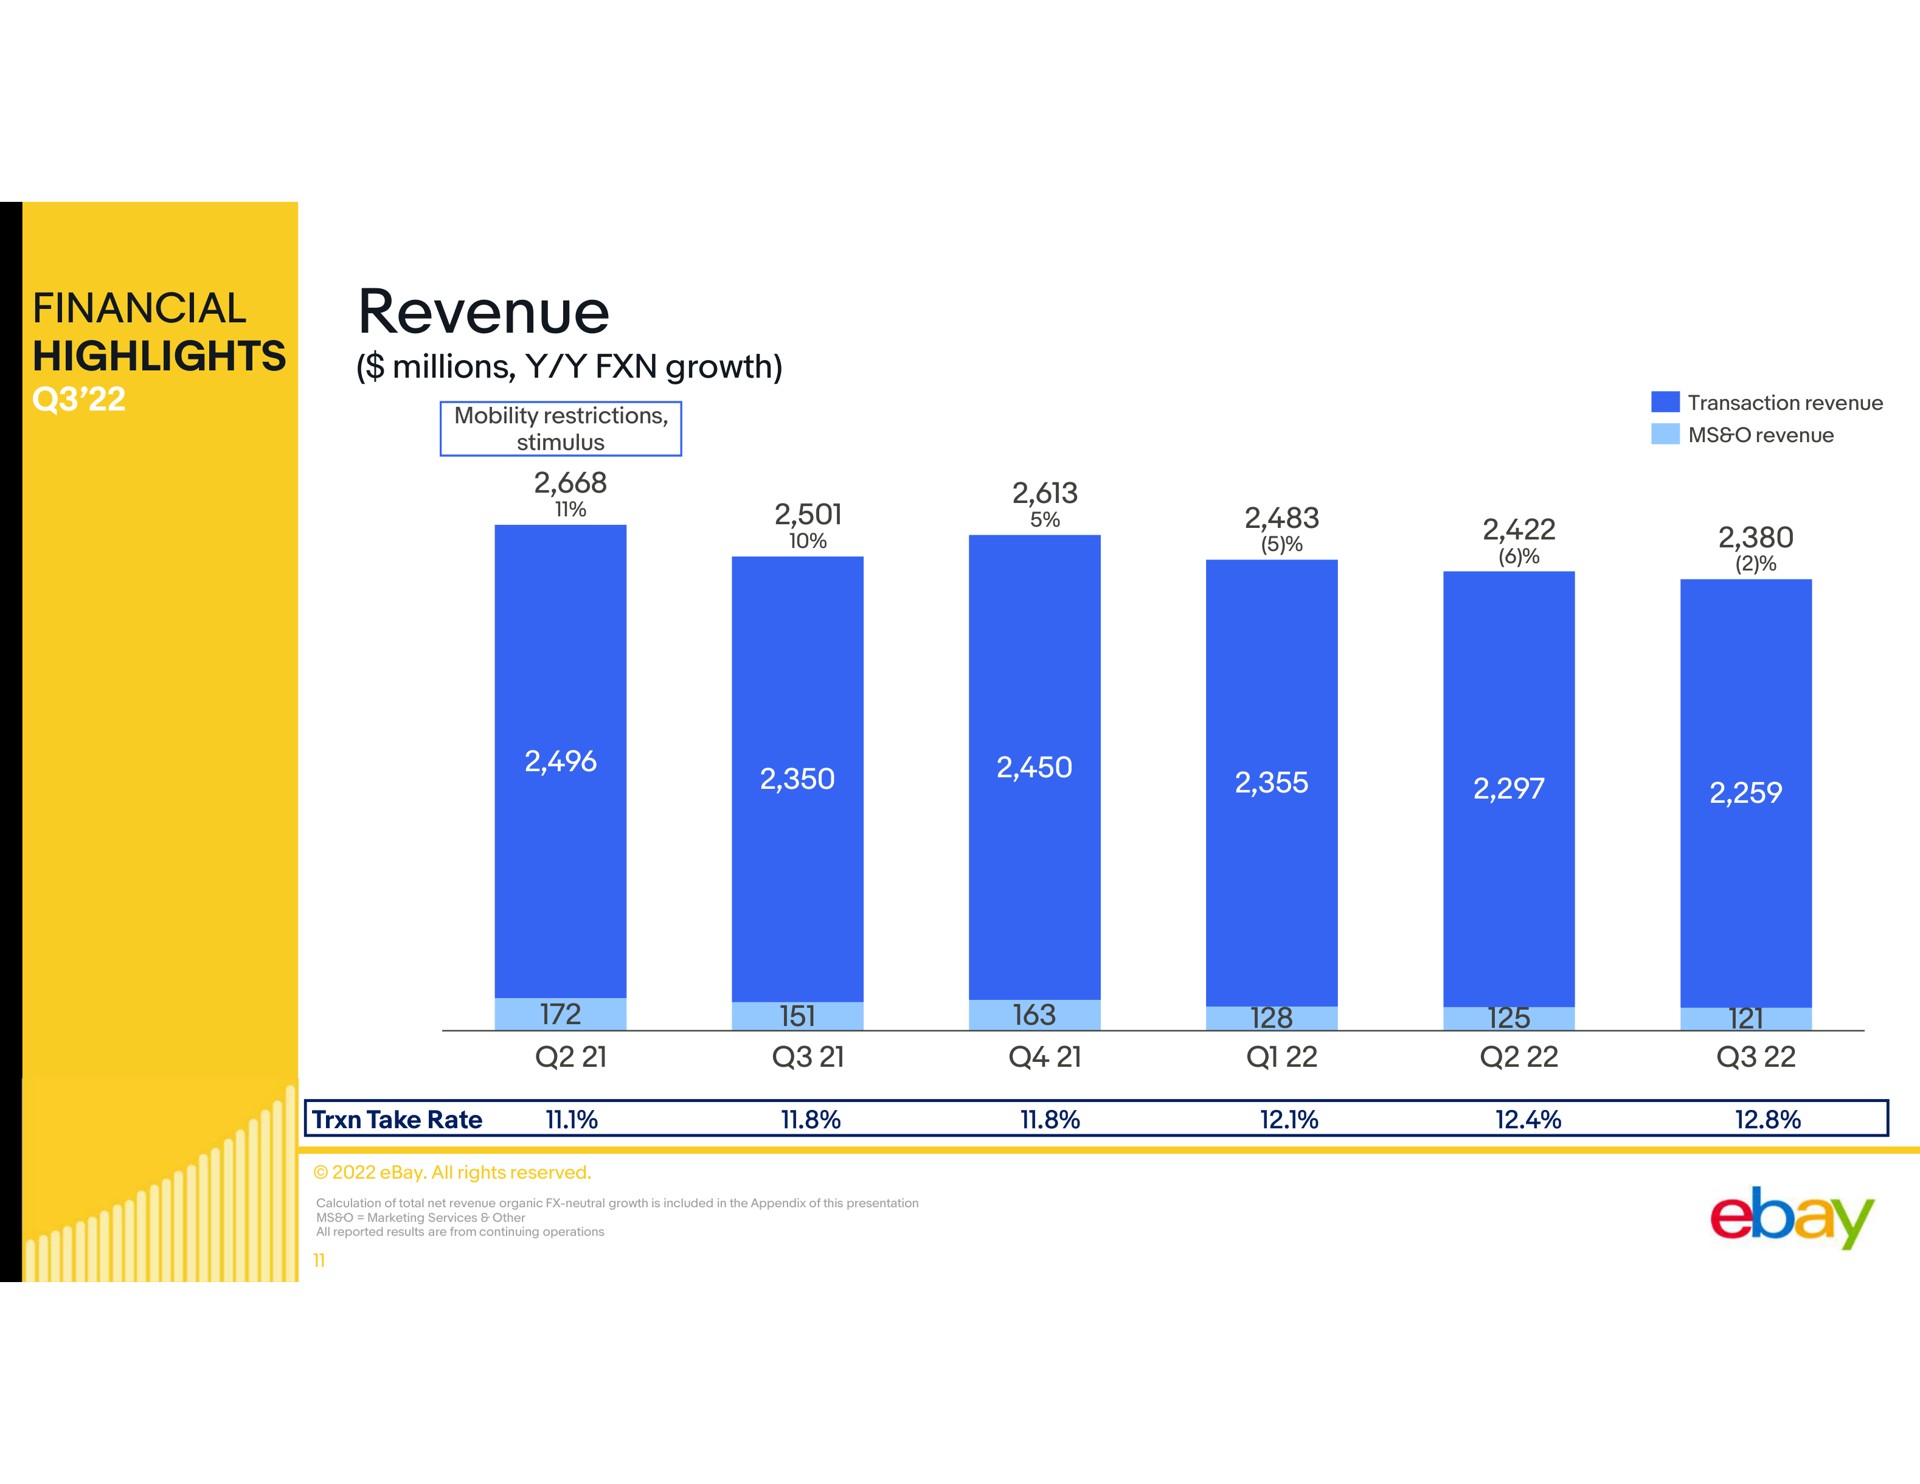
Task: Click the total revenue value 2,668
Action: pos(570,483)
